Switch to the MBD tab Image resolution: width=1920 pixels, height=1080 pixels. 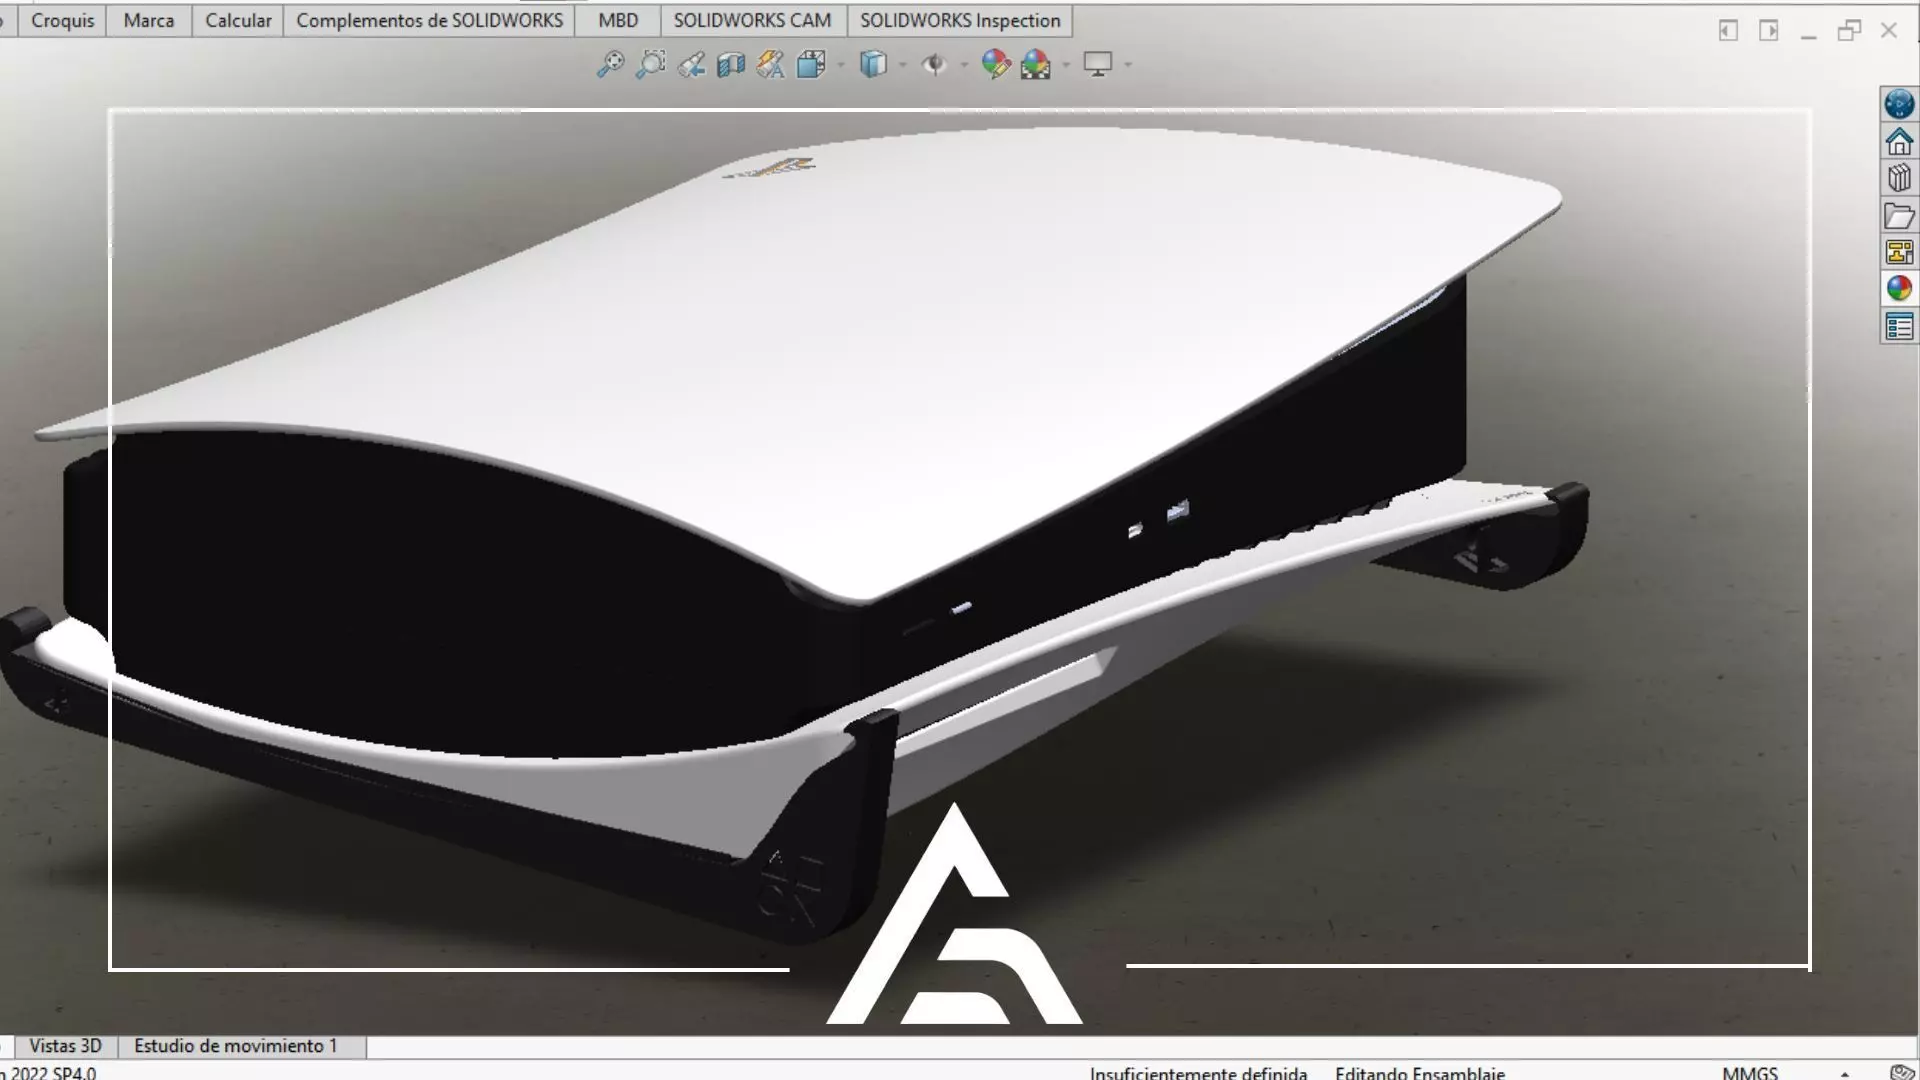point(618,21)
